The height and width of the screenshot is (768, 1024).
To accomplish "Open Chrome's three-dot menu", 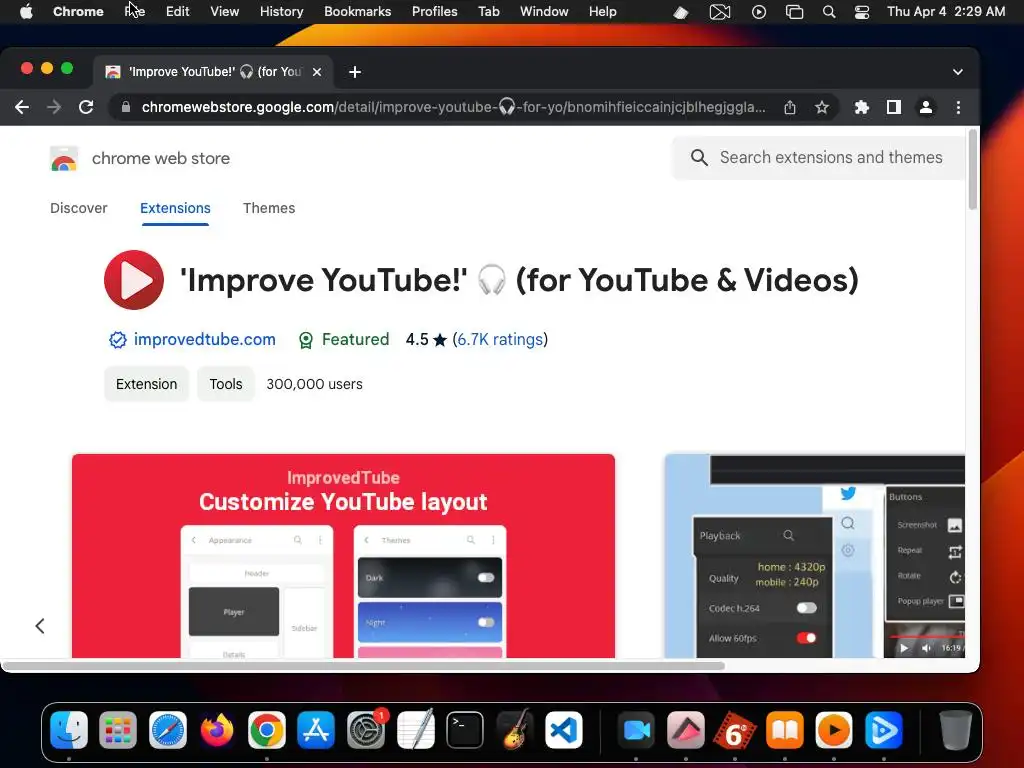I will pyautogui.click(x=958, y=107).
